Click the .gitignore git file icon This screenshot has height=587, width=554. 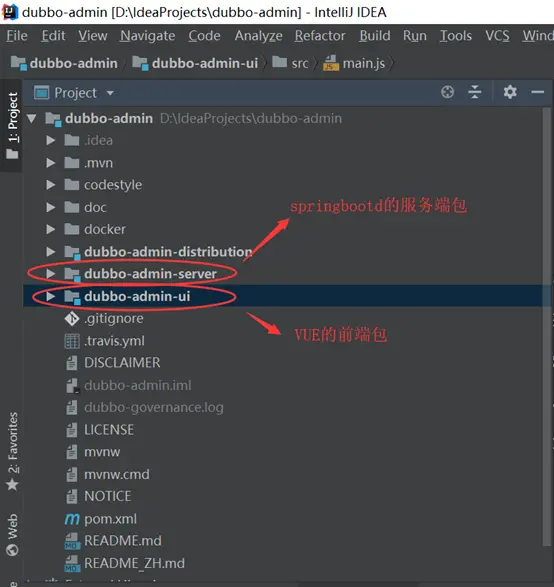71,319
